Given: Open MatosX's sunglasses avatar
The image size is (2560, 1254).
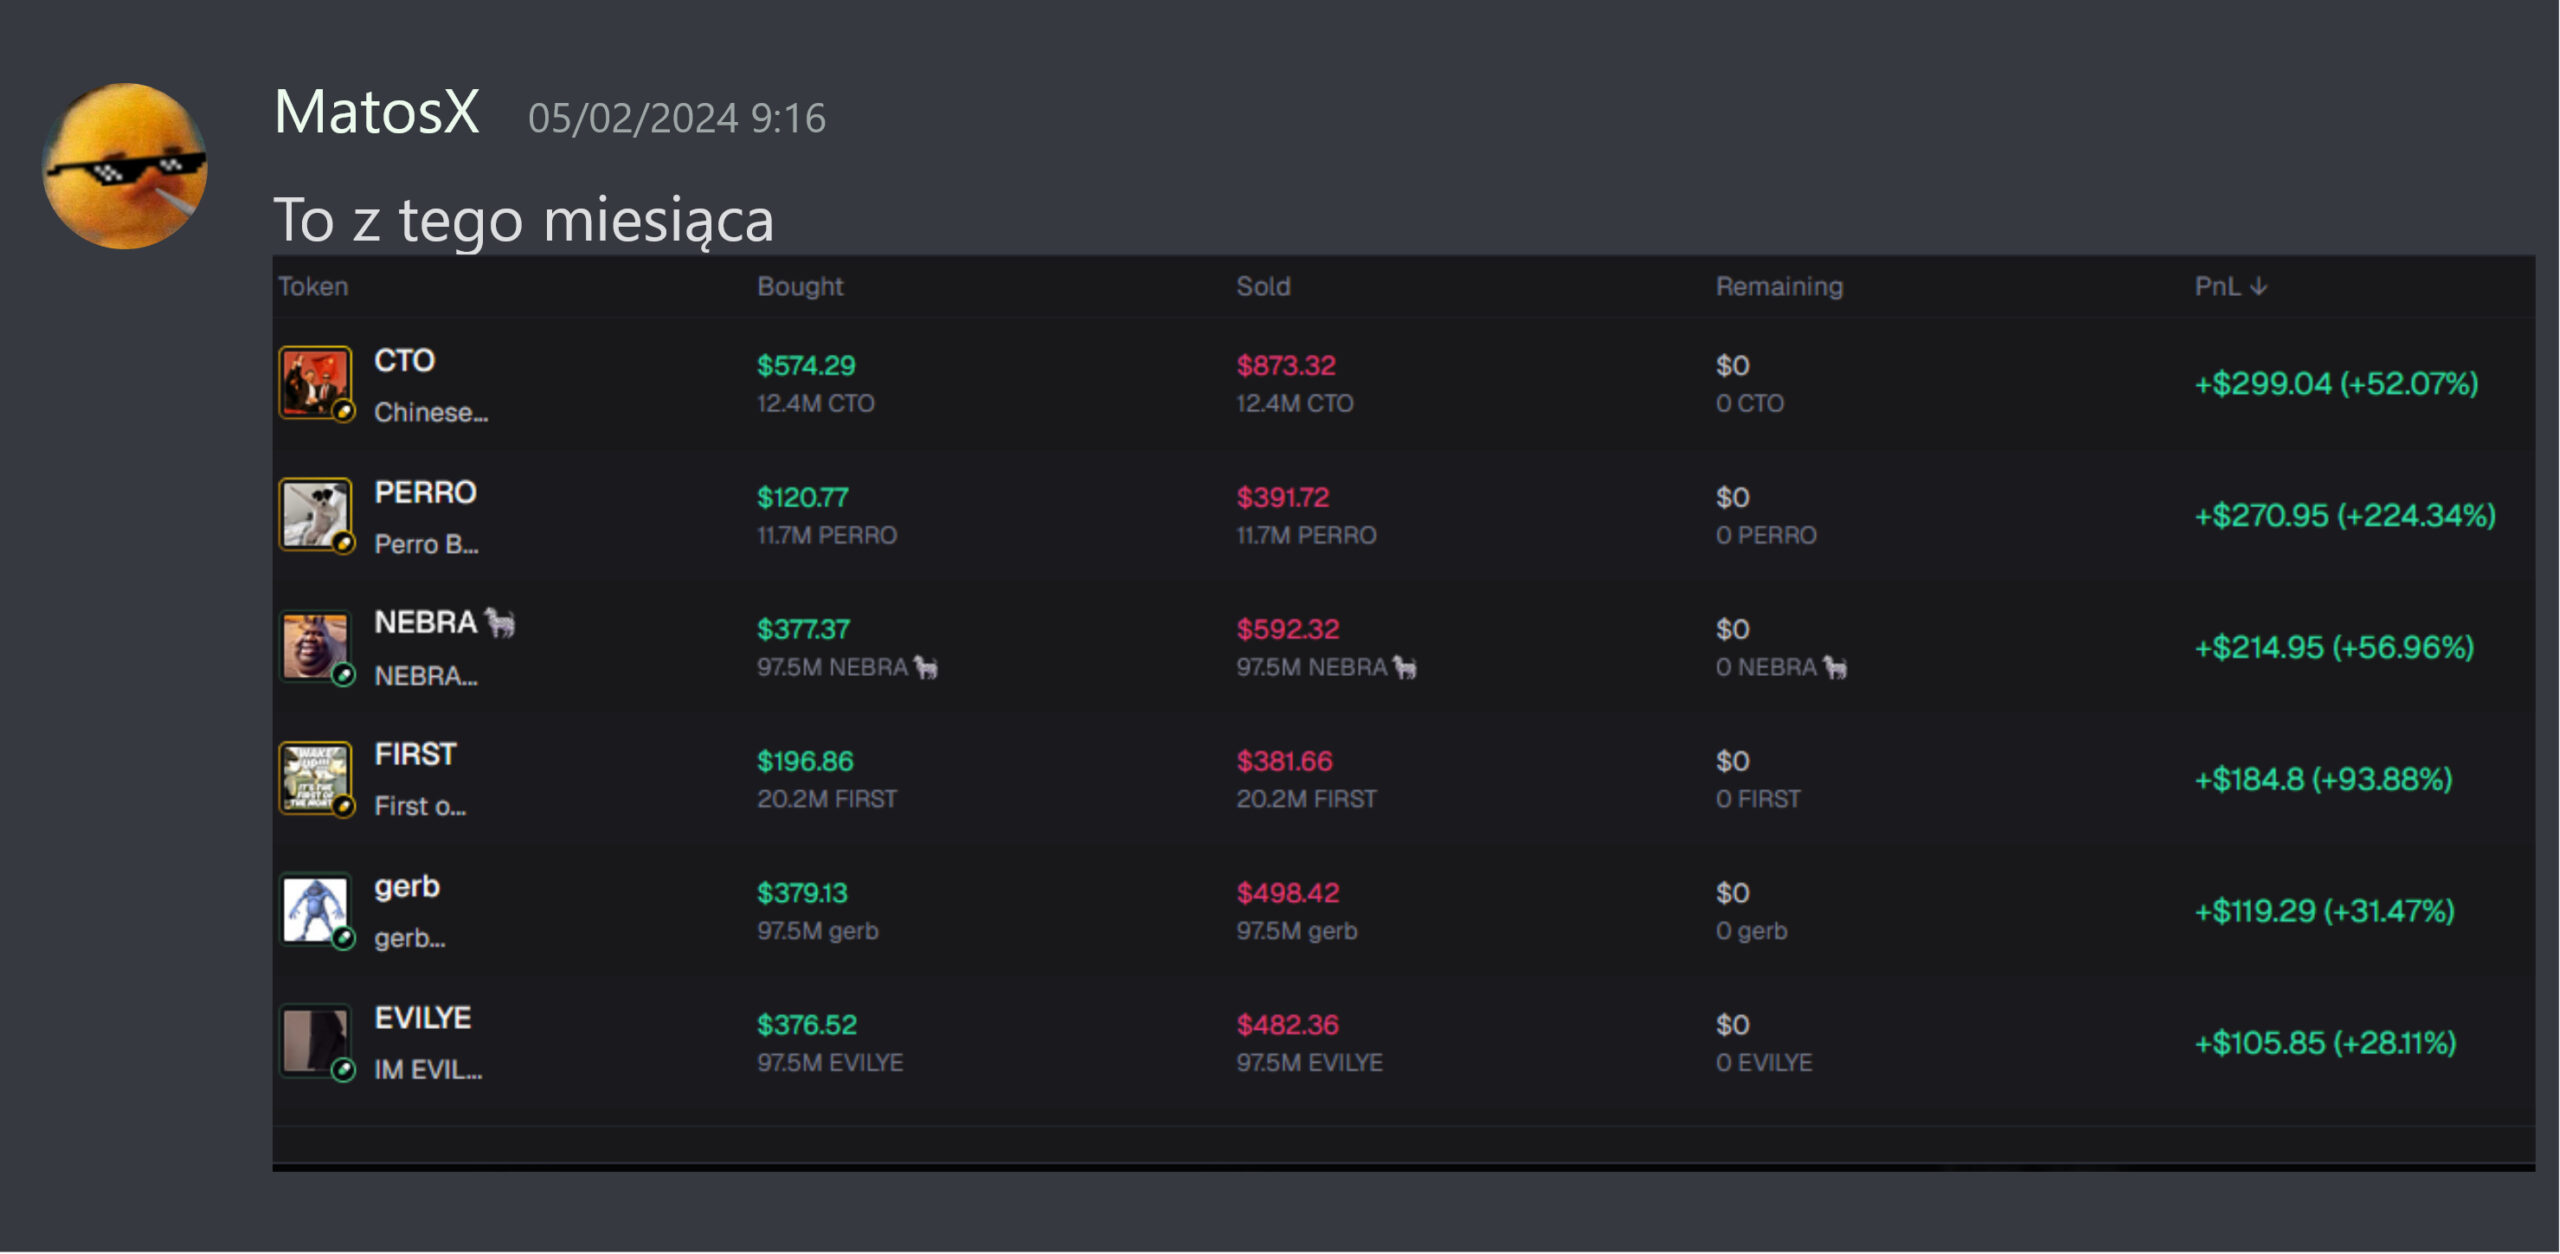Looking at the screenshot, I should pyautogui.click(x=125, y=166).
